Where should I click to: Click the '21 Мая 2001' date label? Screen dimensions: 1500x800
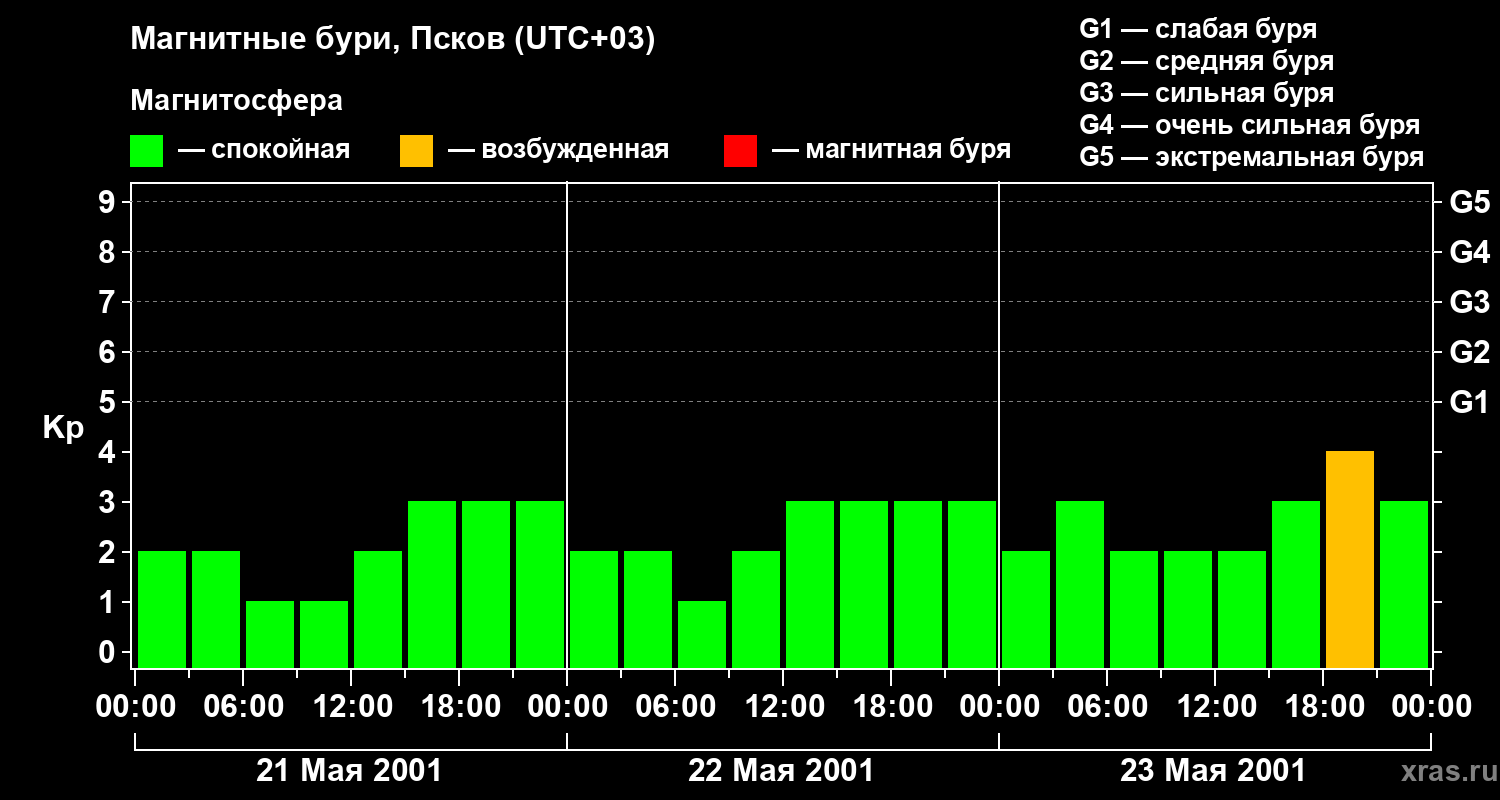click(x=349, y=770)
